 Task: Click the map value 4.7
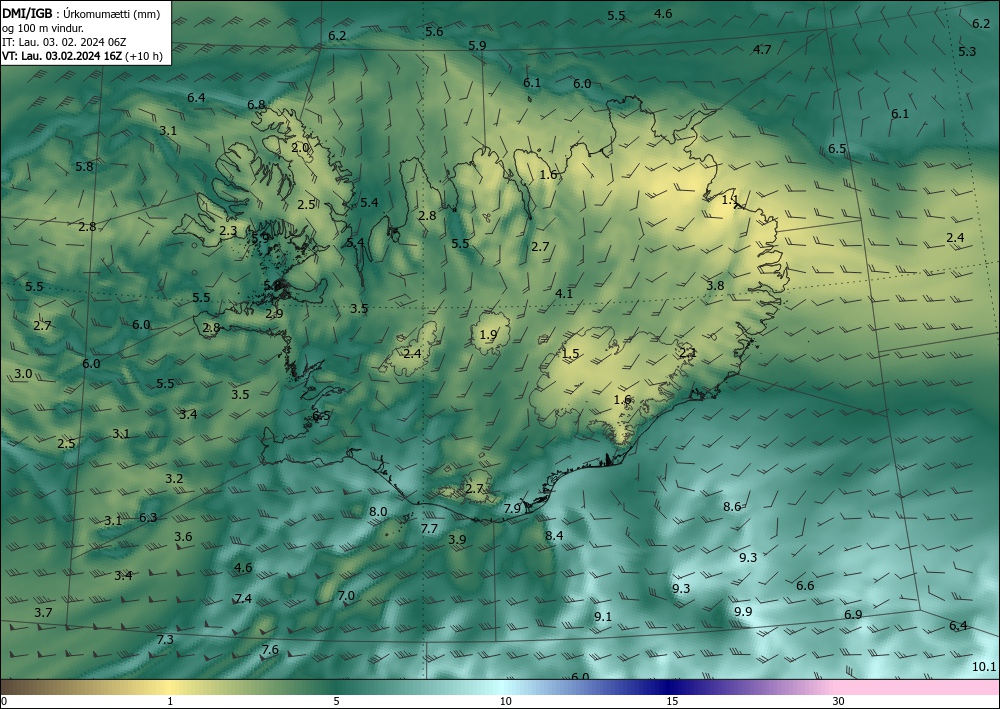coord(762,50)
